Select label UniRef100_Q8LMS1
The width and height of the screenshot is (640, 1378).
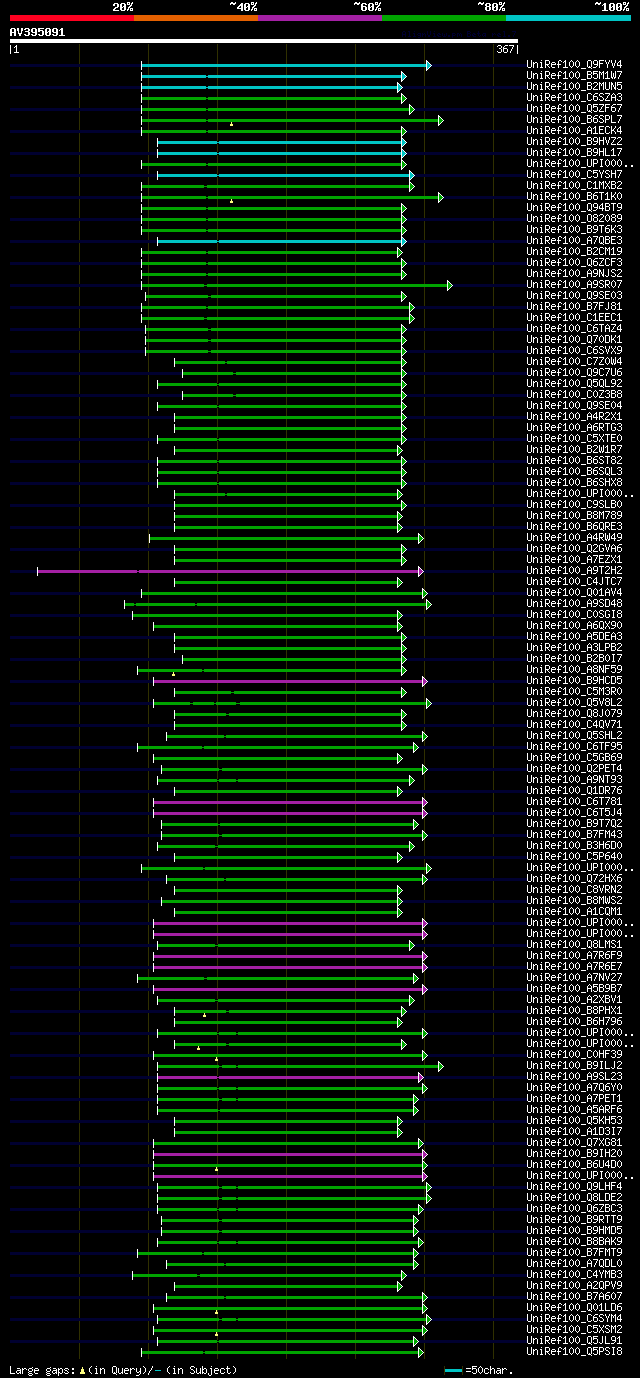click(x=574, y=945)
